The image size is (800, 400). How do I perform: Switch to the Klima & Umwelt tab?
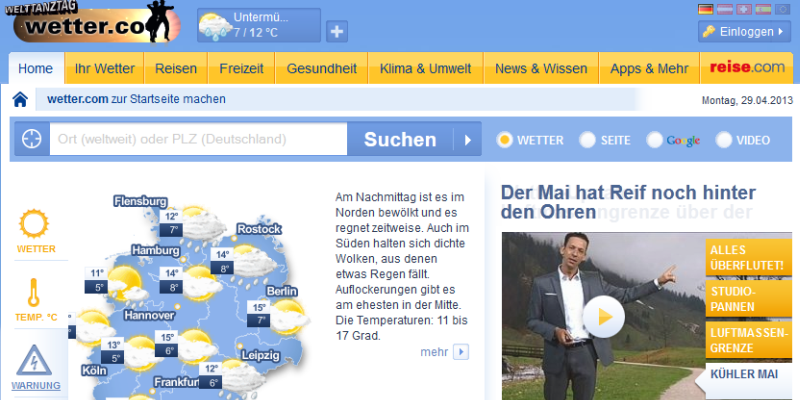coord(425,69)
